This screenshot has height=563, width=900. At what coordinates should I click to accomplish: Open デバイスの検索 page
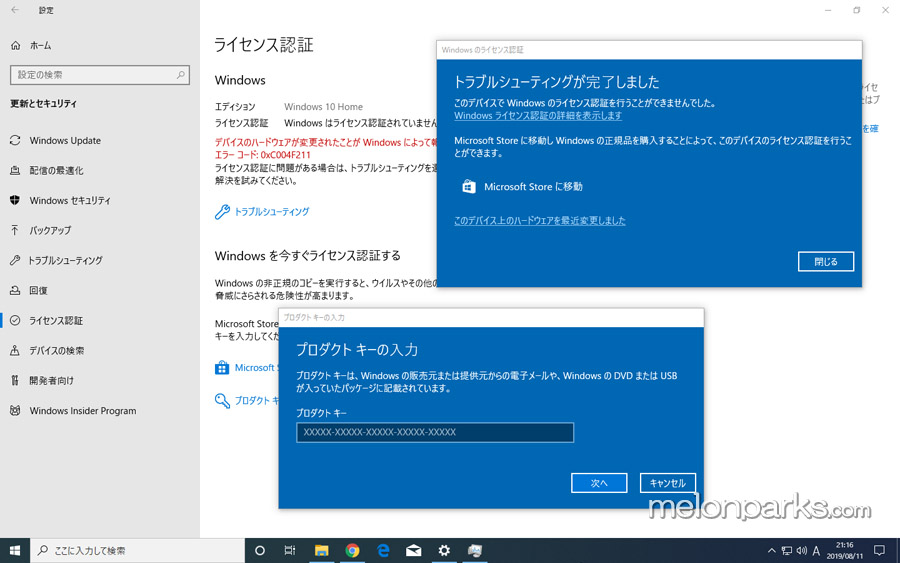[x=56, y=350]
